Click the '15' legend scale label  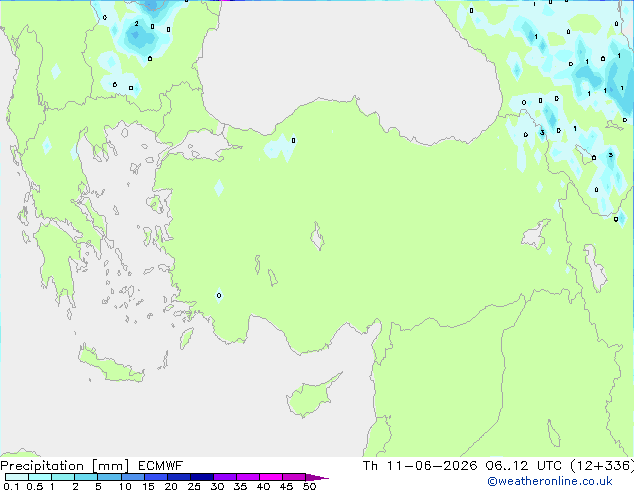click(148, 486)
